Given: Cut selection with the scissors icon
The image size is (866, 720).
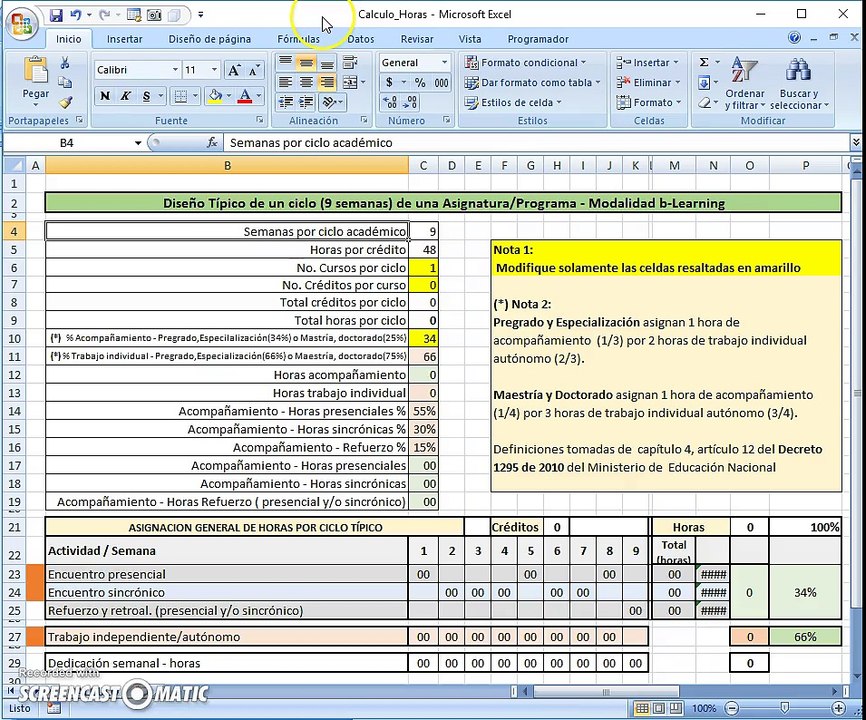Looking at the screenshot, I should [65, 63].
